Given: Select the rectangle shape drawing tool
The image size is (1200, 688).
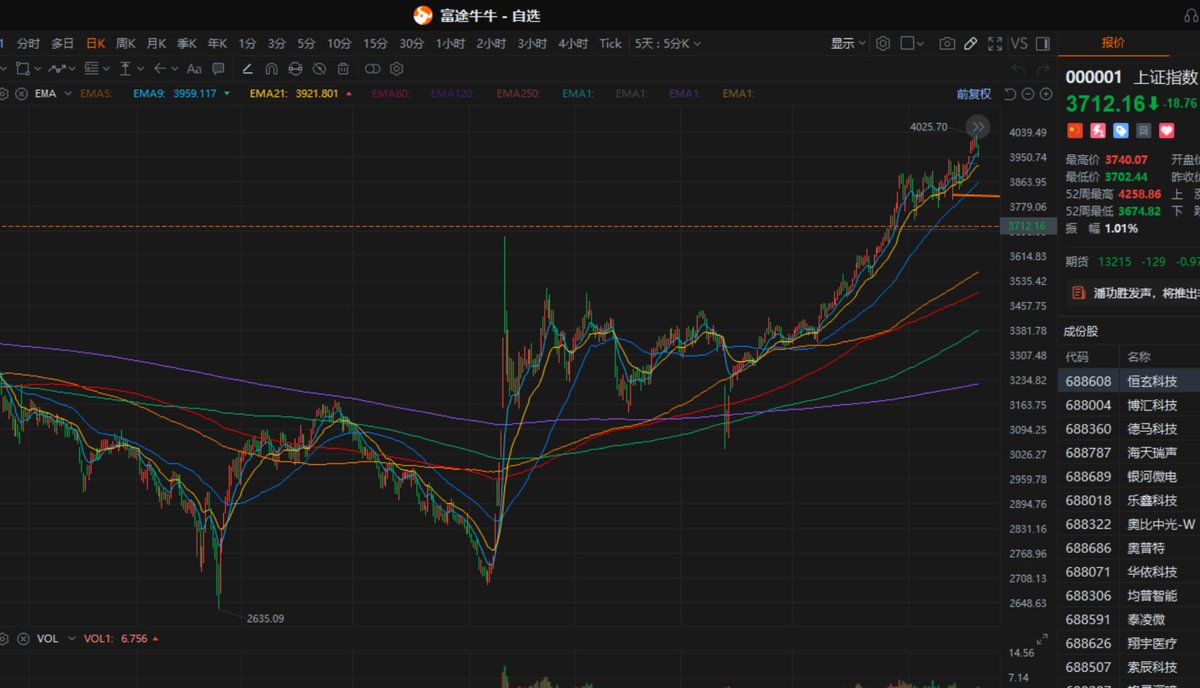Looking at the screenshot, I should click(22, 68).
